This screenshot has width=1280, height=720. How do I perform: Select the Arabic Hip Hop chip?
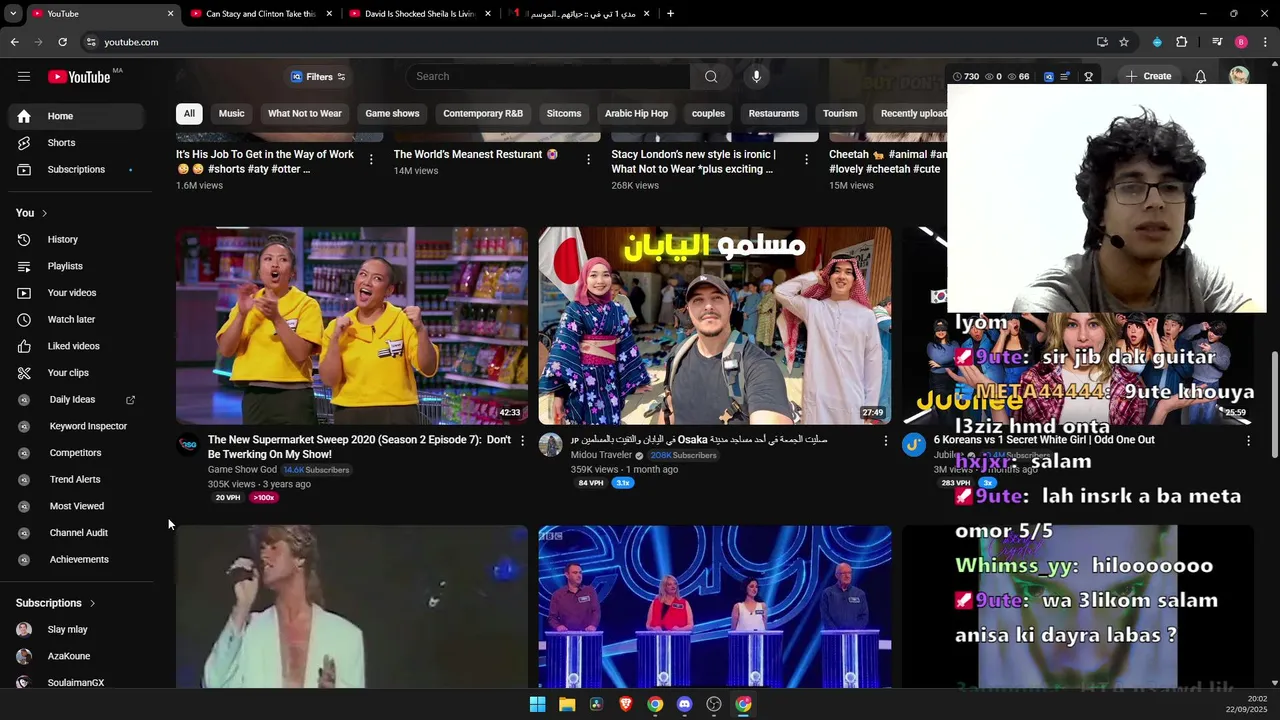coord(636,114)
